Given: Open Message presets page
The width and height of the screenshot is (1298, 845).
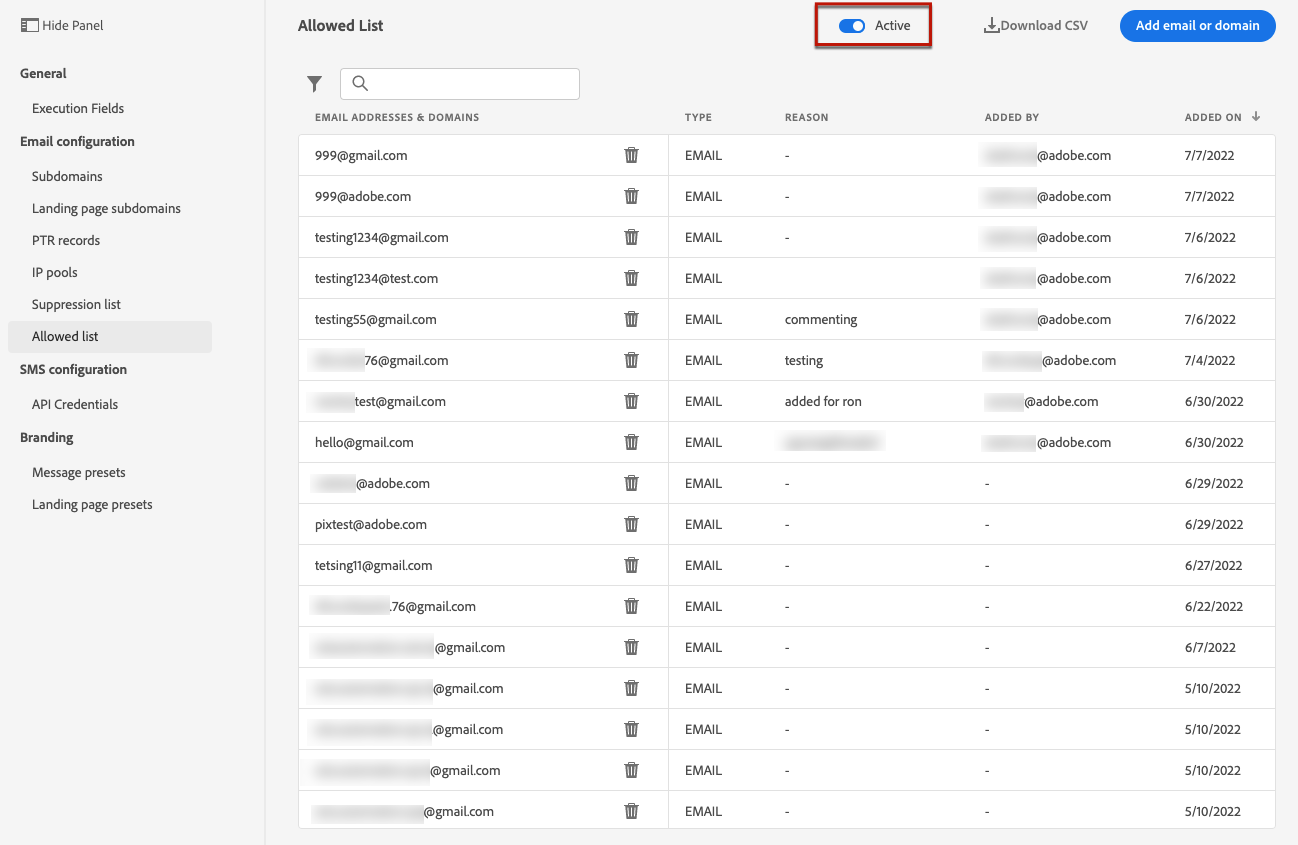Looking at the screenshot, I should coord(79,472).
